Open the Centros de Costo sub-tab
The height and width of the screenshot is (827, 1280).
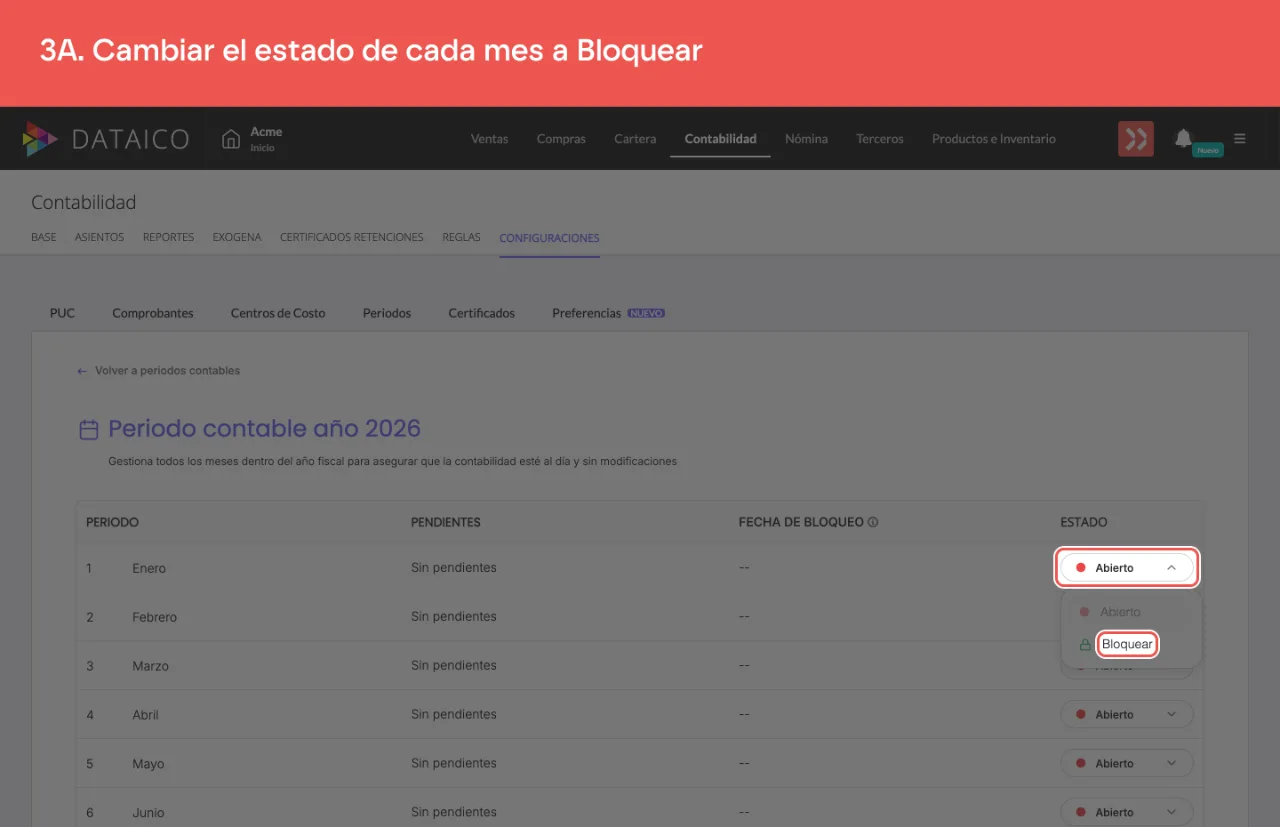click(x=278, y=313)
